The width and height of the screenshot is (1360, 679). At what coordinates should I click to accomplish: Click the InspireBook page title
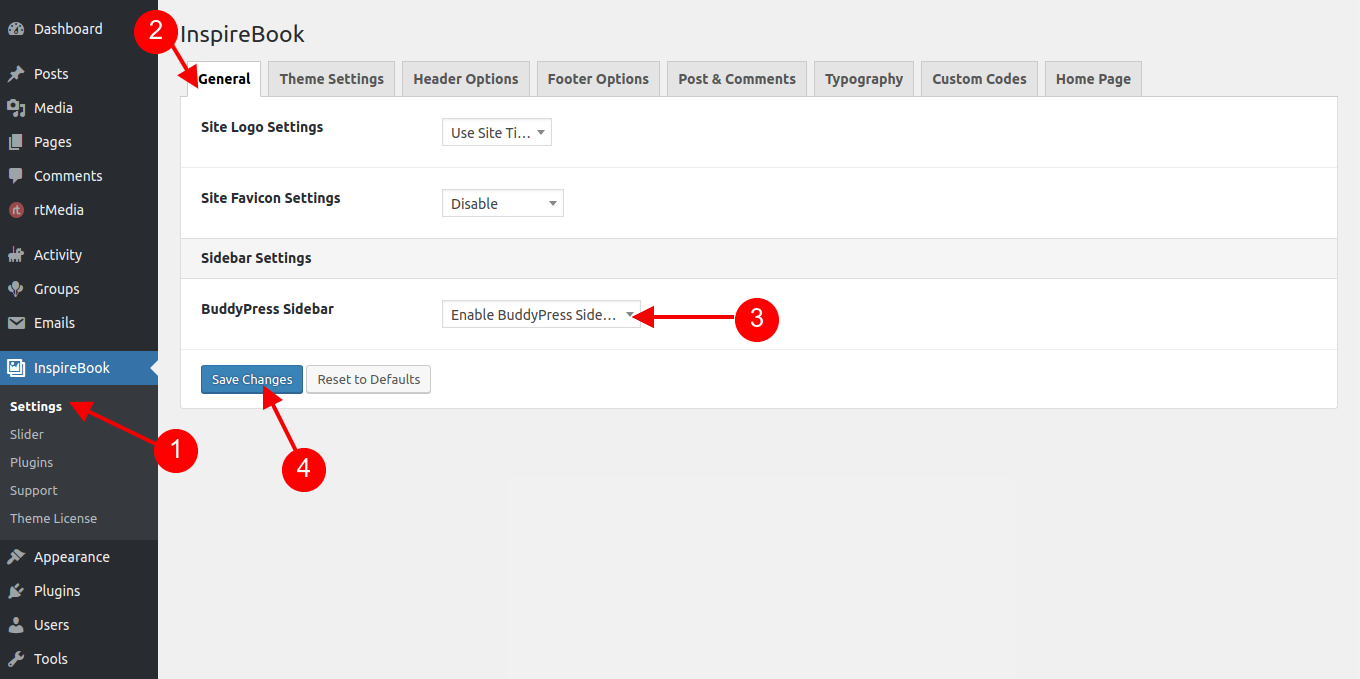click(242, 34)
